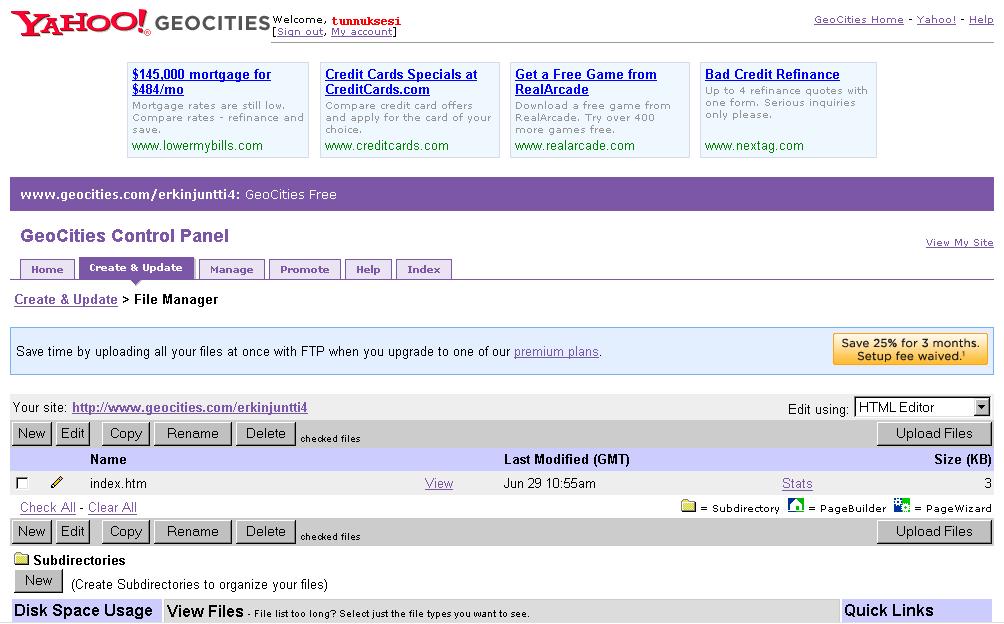This screenshot has width=1004, height=624.
Task: Switch to the Manage tab
Action: tap(232, 269)
